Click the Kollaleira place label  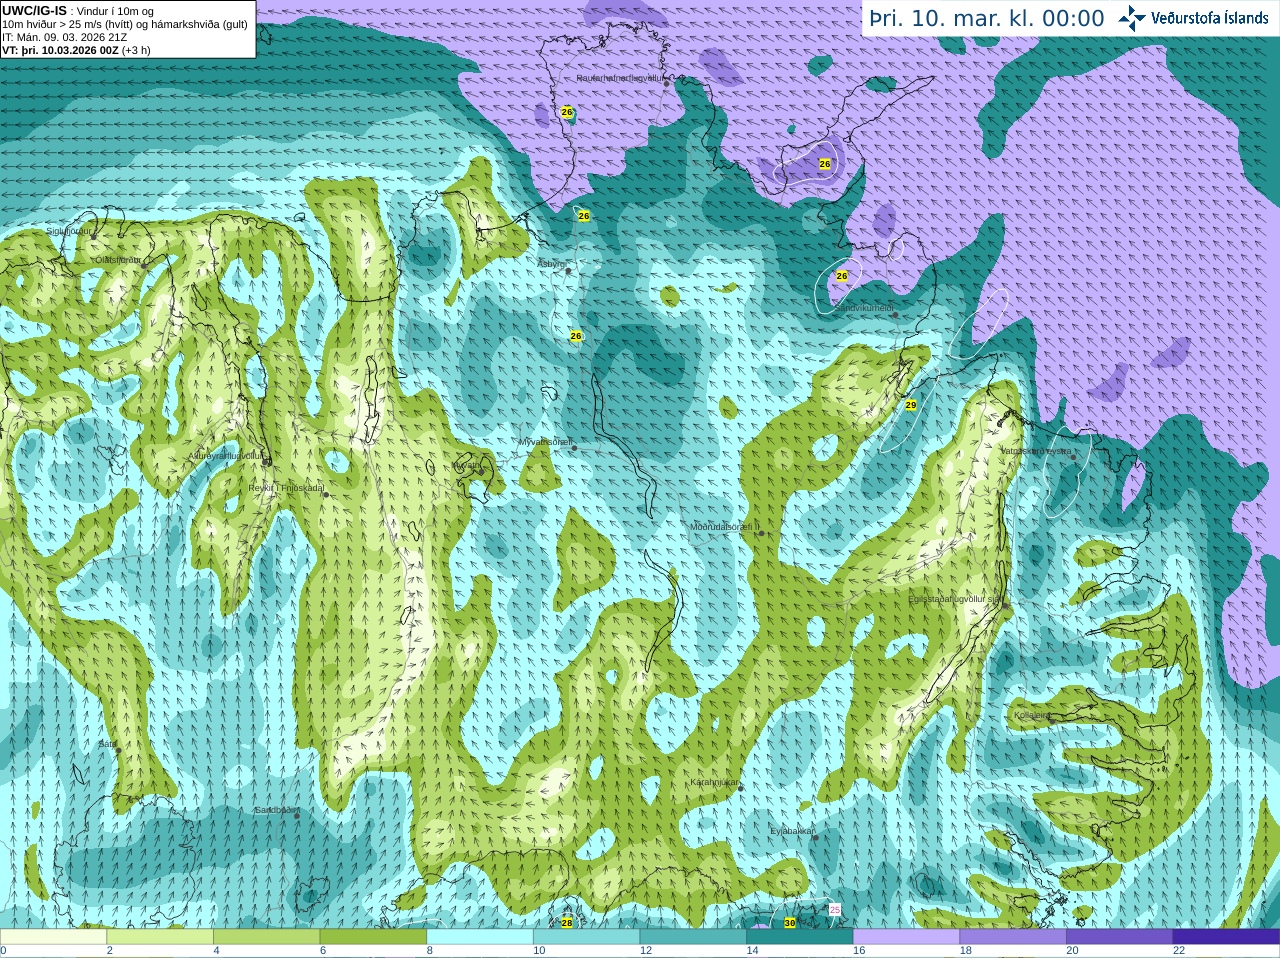1032,715
